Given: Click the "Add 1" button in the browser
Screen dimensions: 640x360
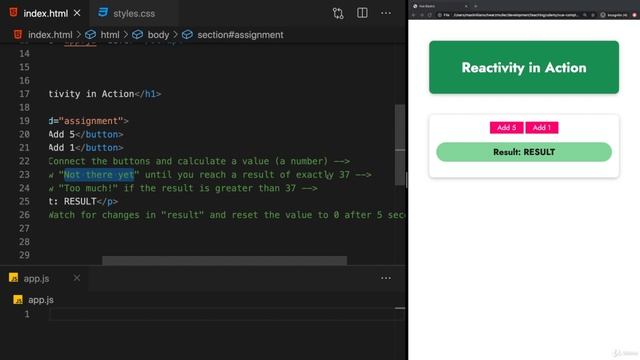Looking at the screenshot, I should tap(542, 127).
